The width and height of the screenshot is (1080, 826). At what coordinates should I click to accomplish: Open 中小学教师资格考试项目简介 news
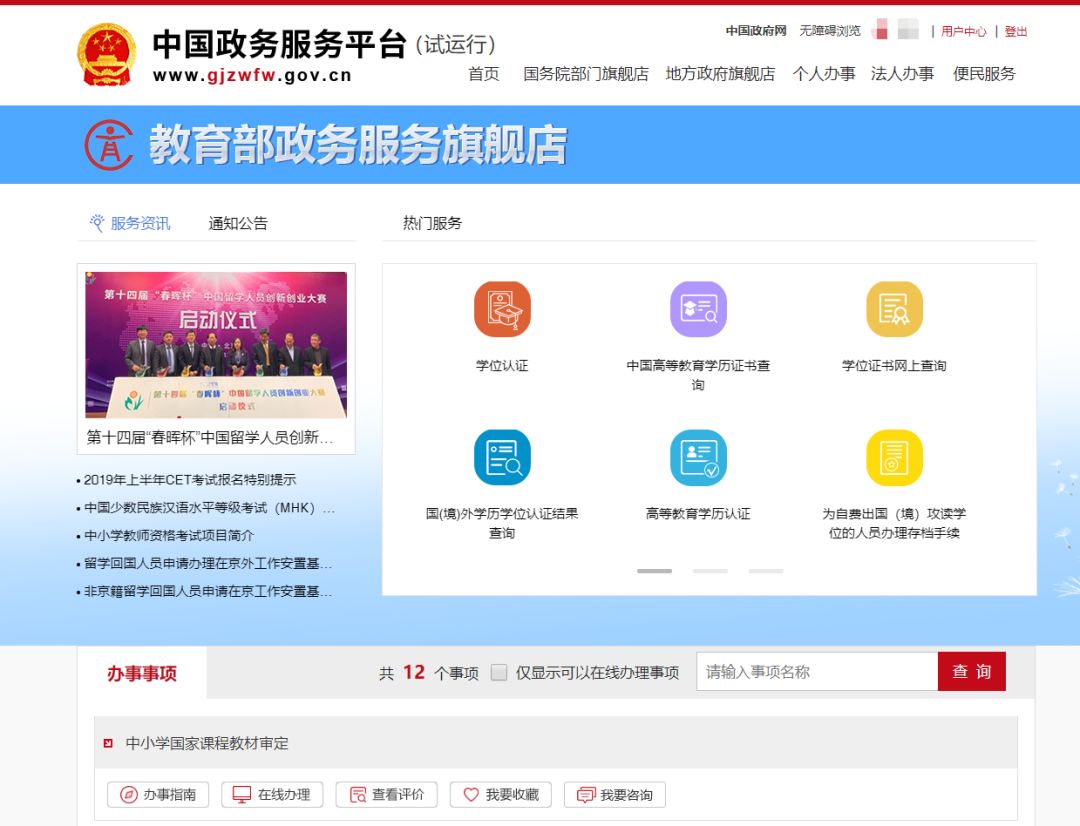(x=169, y=536)
